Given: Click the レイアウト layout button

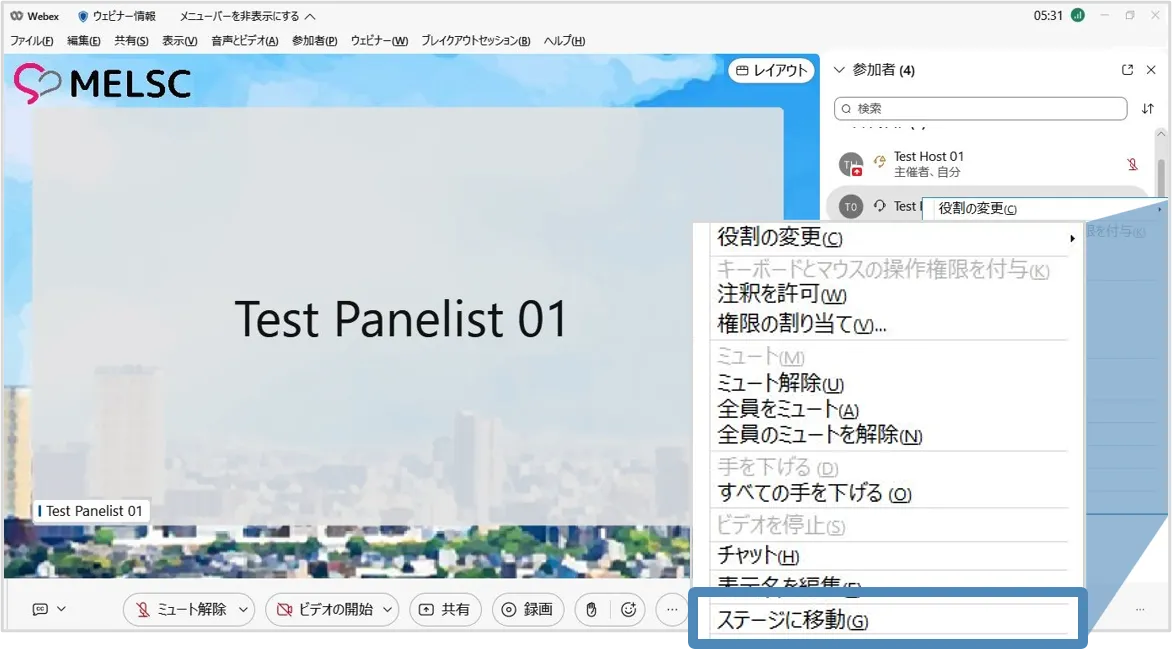Looking at the screenshot, I should tap(770, 70).
